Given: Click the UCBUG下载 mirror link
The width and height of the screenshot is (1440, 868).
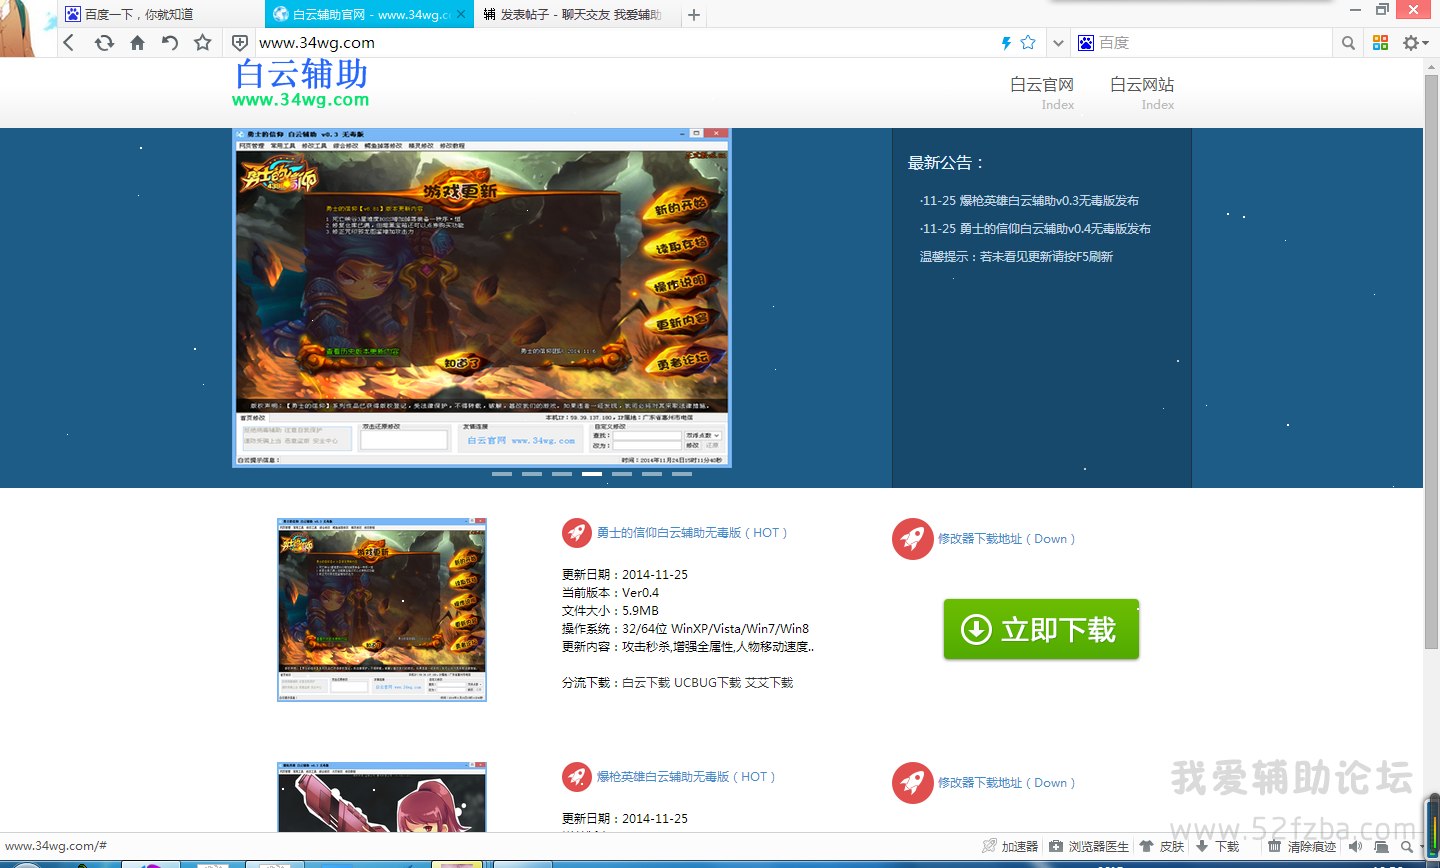Looking at the screenshot, I should [707, 683].
